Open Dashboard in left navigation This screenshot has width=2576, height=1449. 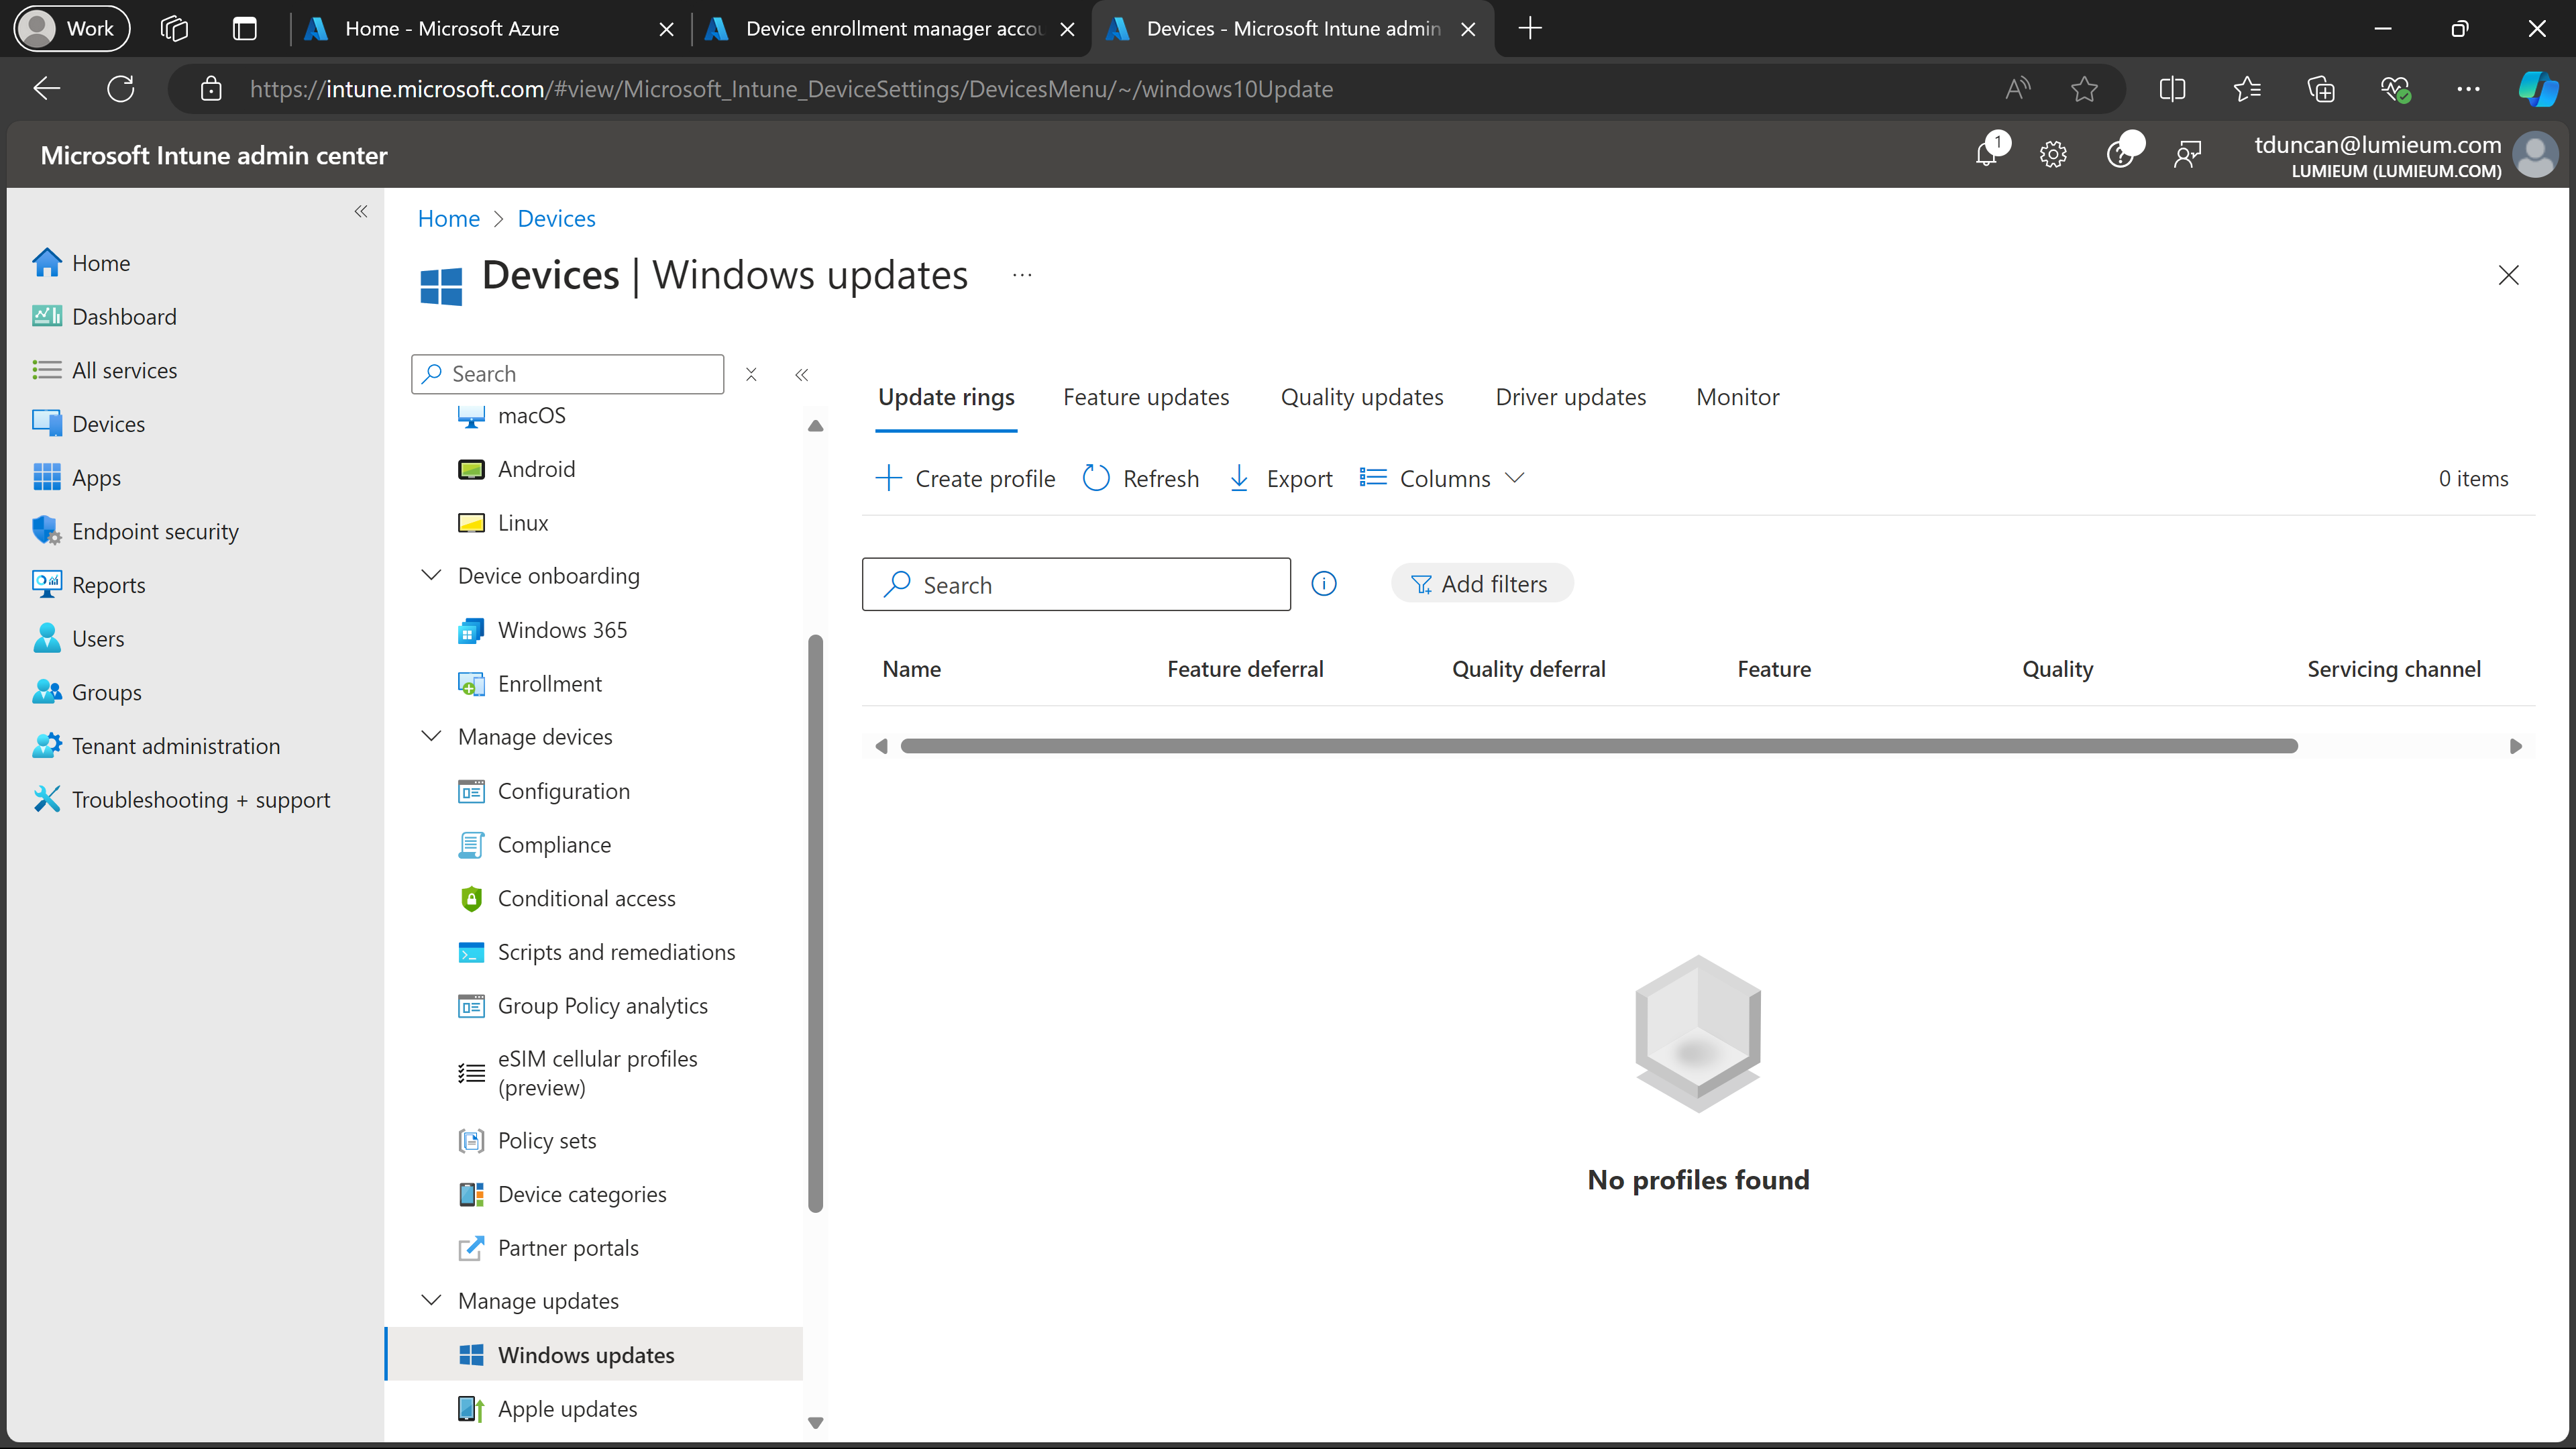coord(124,316)
